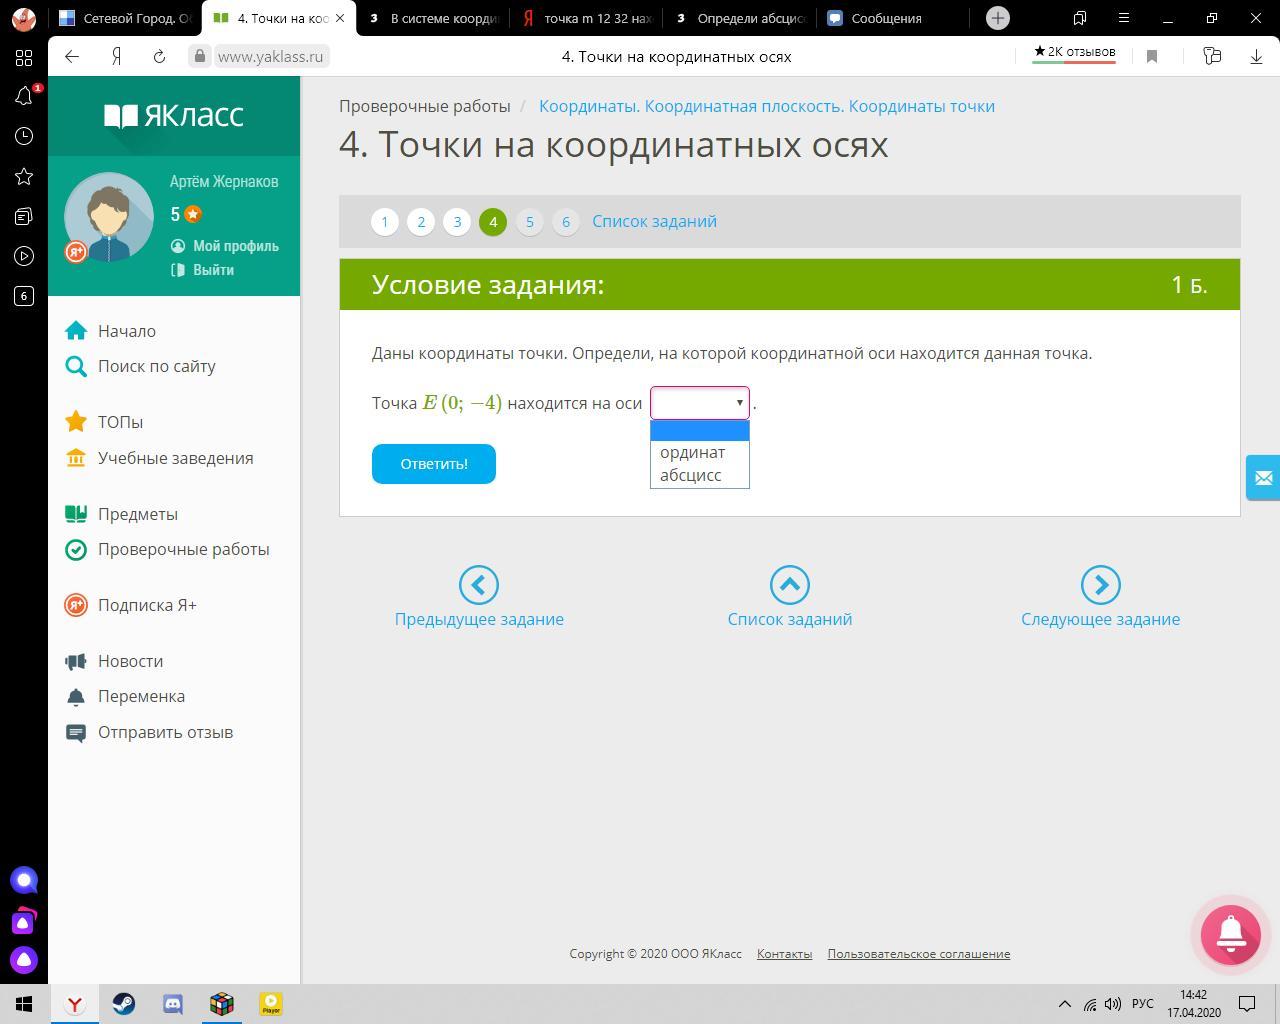Open the collections icon in browser sidebar
This screenshot has width=1280, height=1024.
point(24,216)
